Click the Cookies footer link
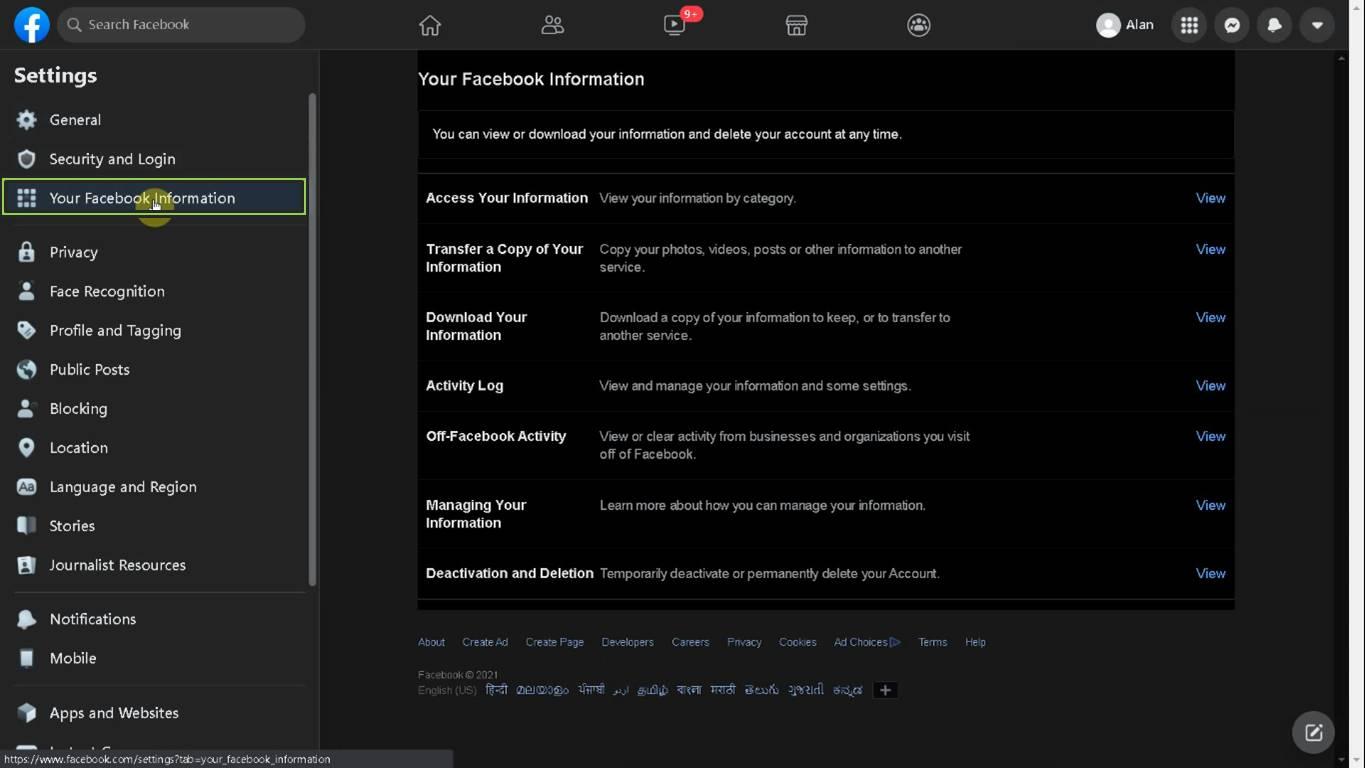 798,642
